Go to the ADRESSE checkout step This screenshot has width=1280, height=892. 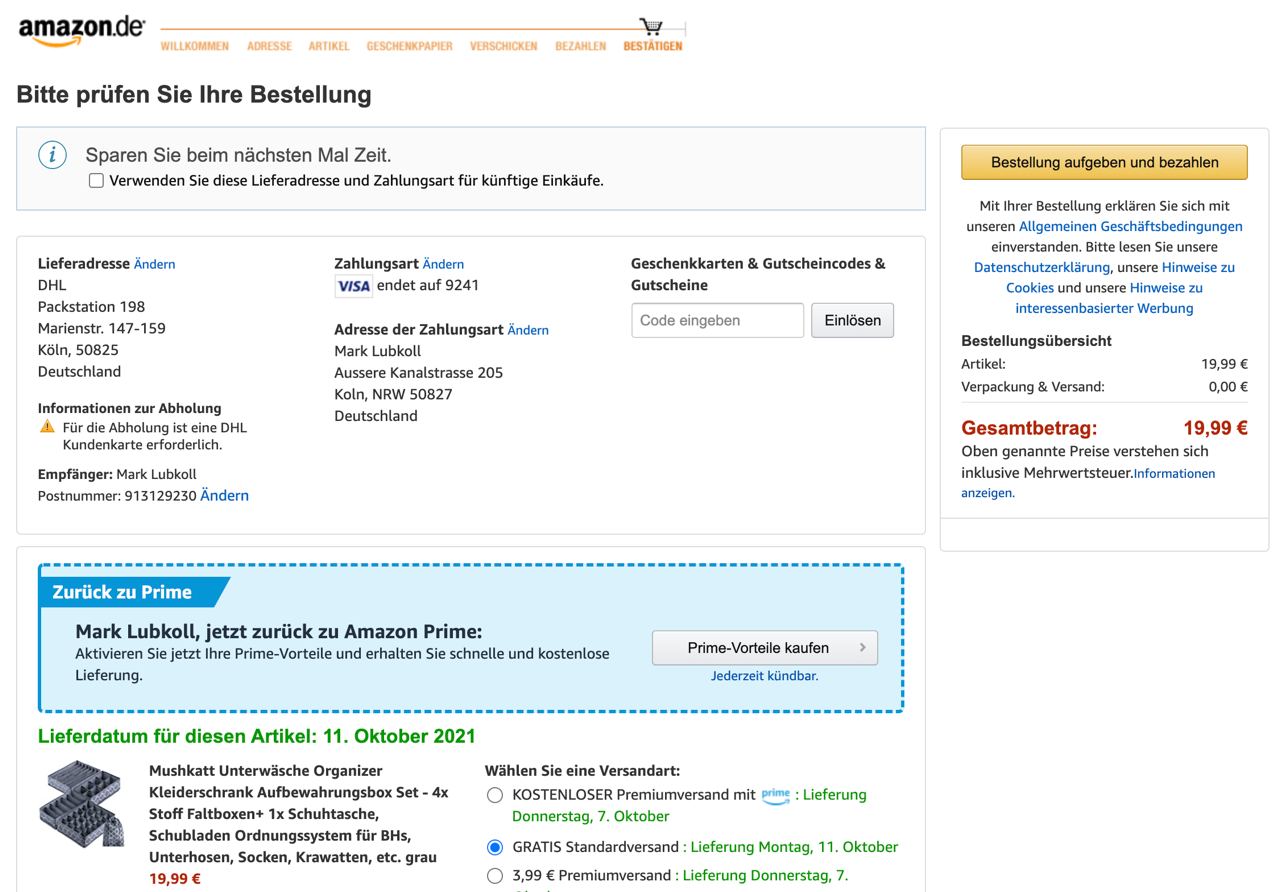click(x=269, y=46)
